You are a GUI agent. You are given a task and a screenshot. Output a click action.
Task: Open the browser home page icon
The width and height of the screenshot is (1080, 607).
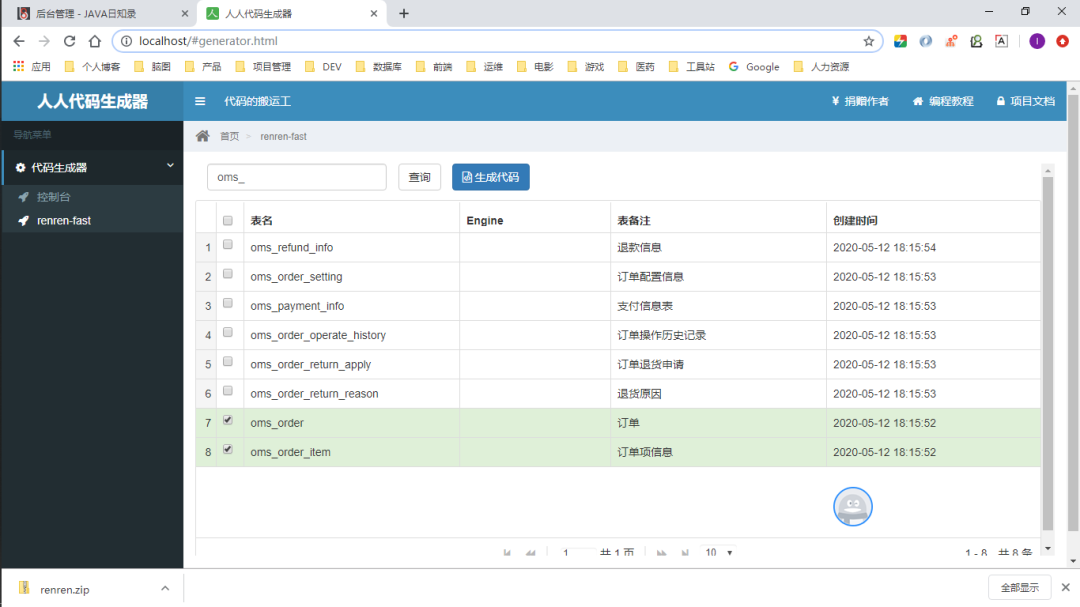point(94,41)
